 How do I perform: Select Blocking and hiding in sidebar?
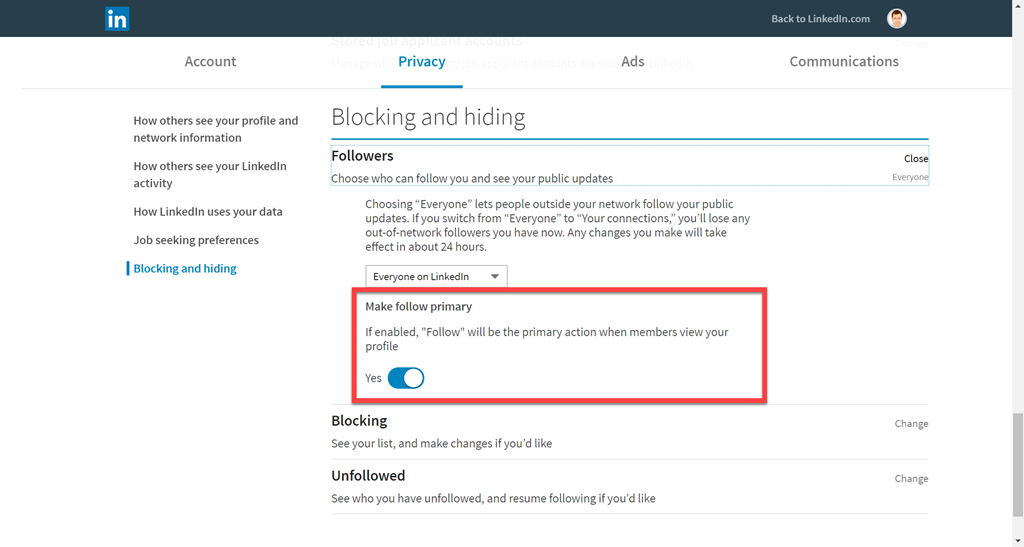[185, 269]
